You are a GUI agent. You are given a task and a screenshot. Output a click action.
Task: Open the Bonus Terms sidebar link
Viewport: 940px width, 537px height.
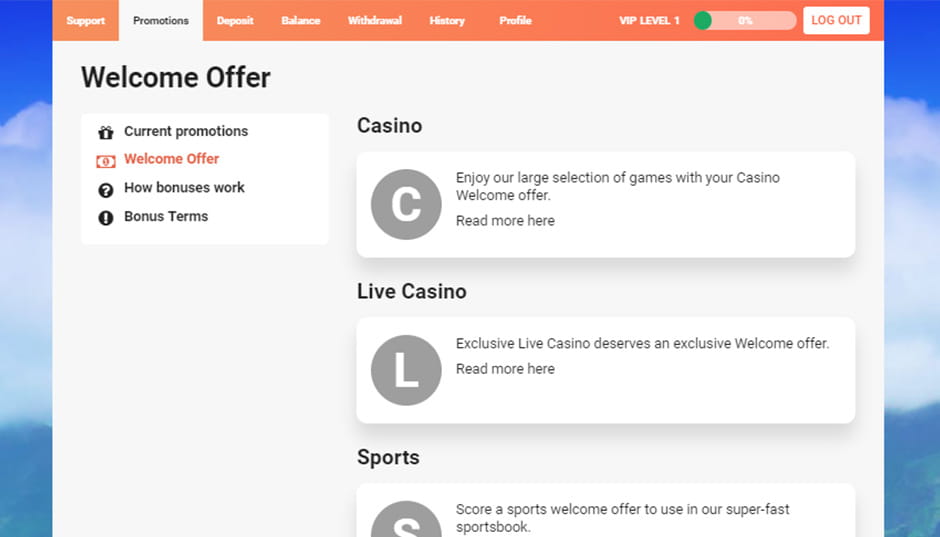[166, 216]
